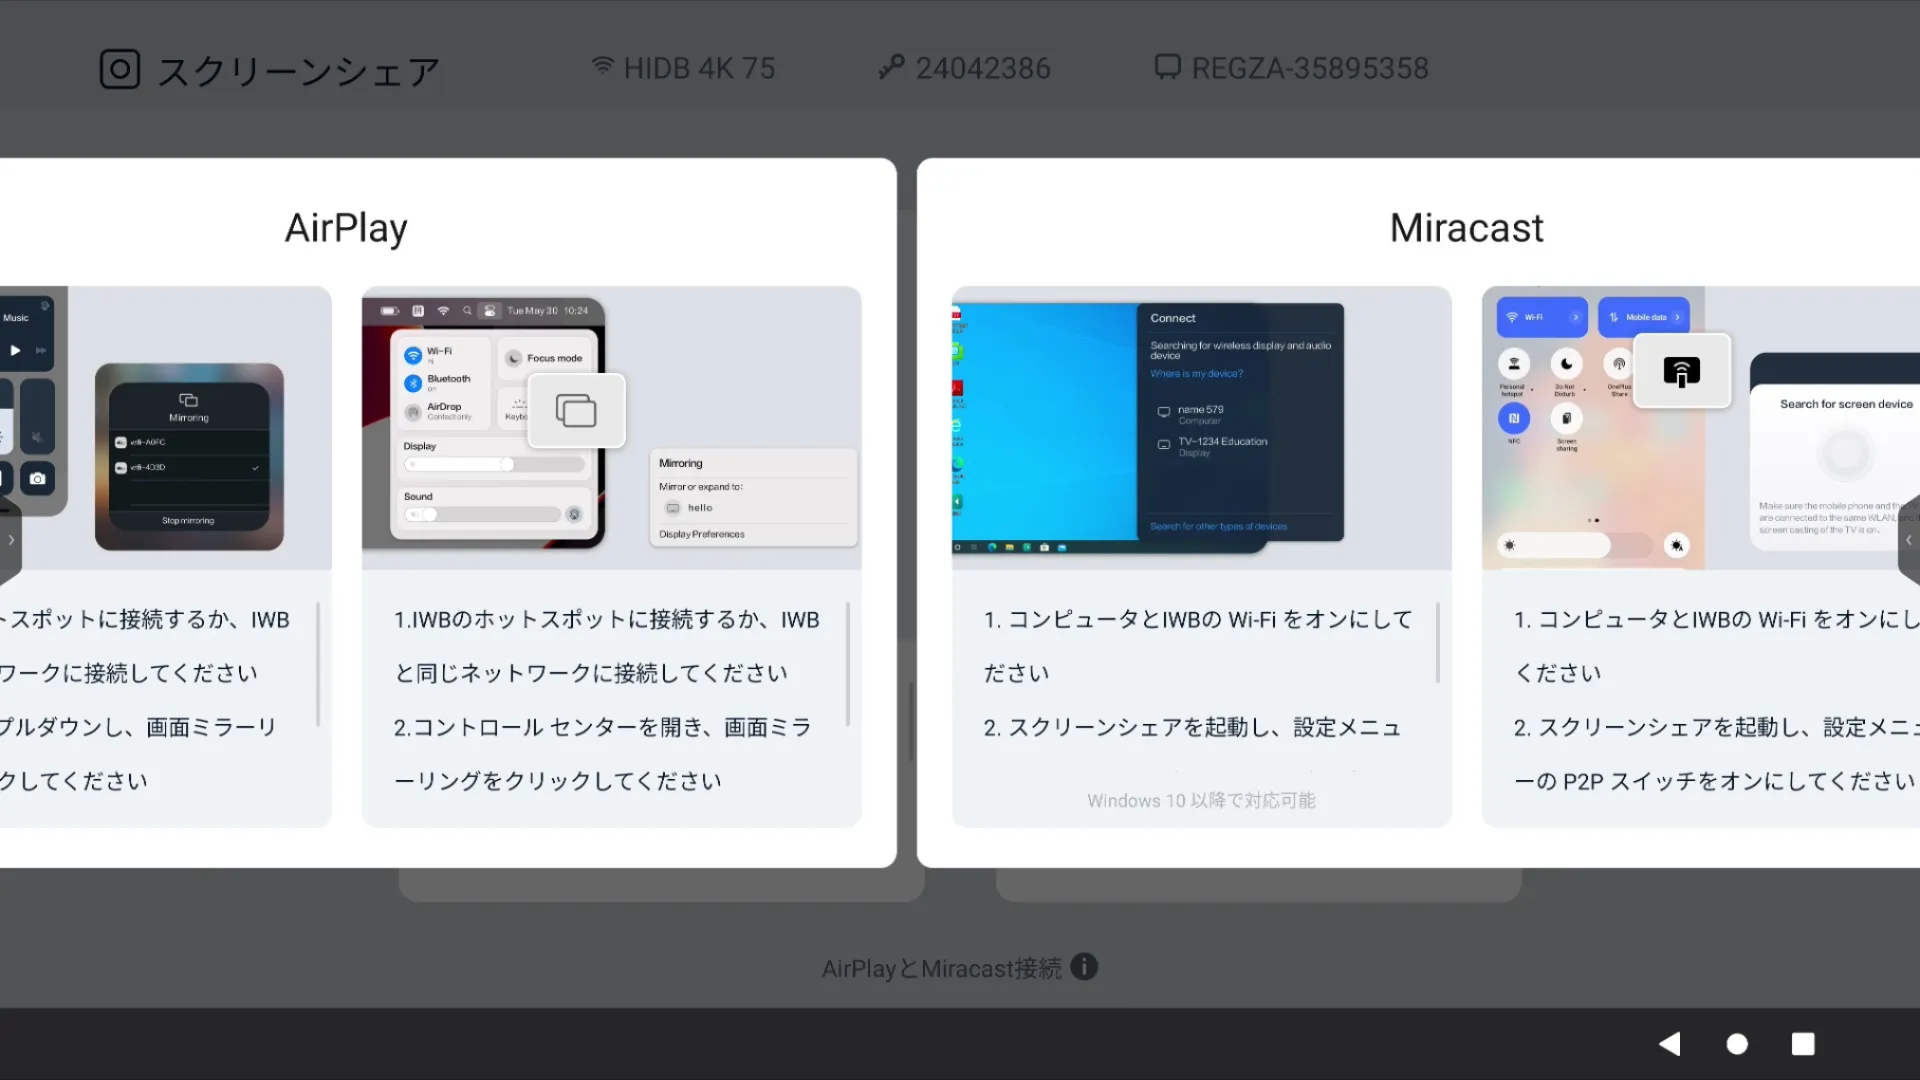
Task: Select the Miracast card heading
Action: click(1466, 228)
